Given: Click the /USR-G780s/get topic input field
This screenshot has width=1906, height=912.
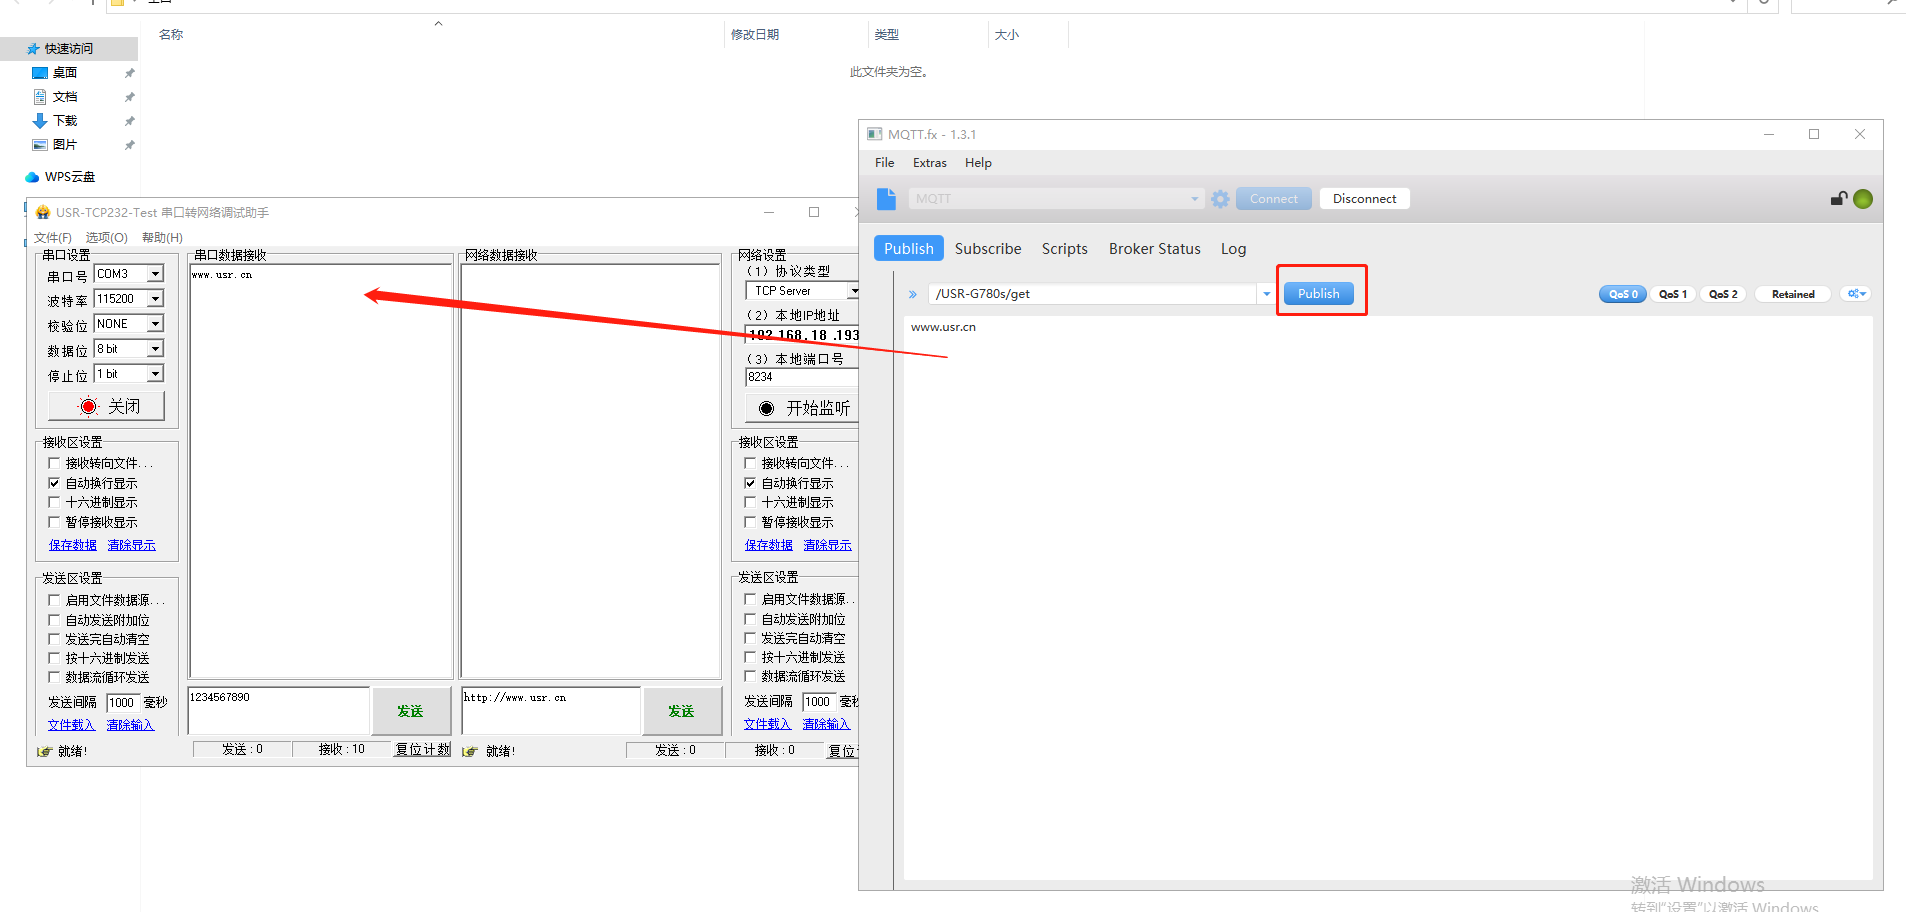Looking at the screenshot, I should pos(1092,294).
